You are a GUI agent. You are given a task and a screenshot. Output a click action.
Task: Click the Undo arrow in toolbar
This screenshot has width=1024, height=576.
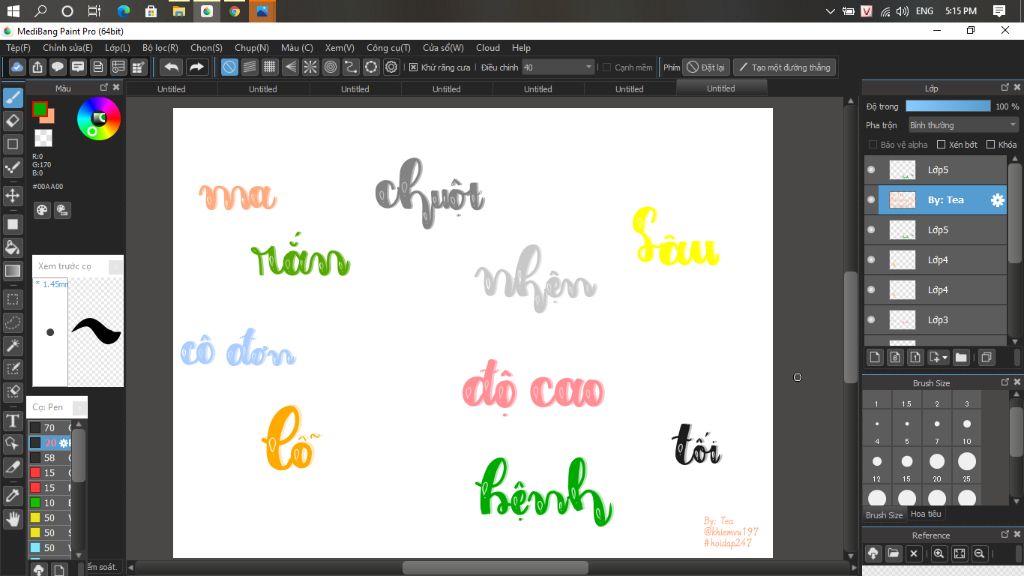point(171,67)
